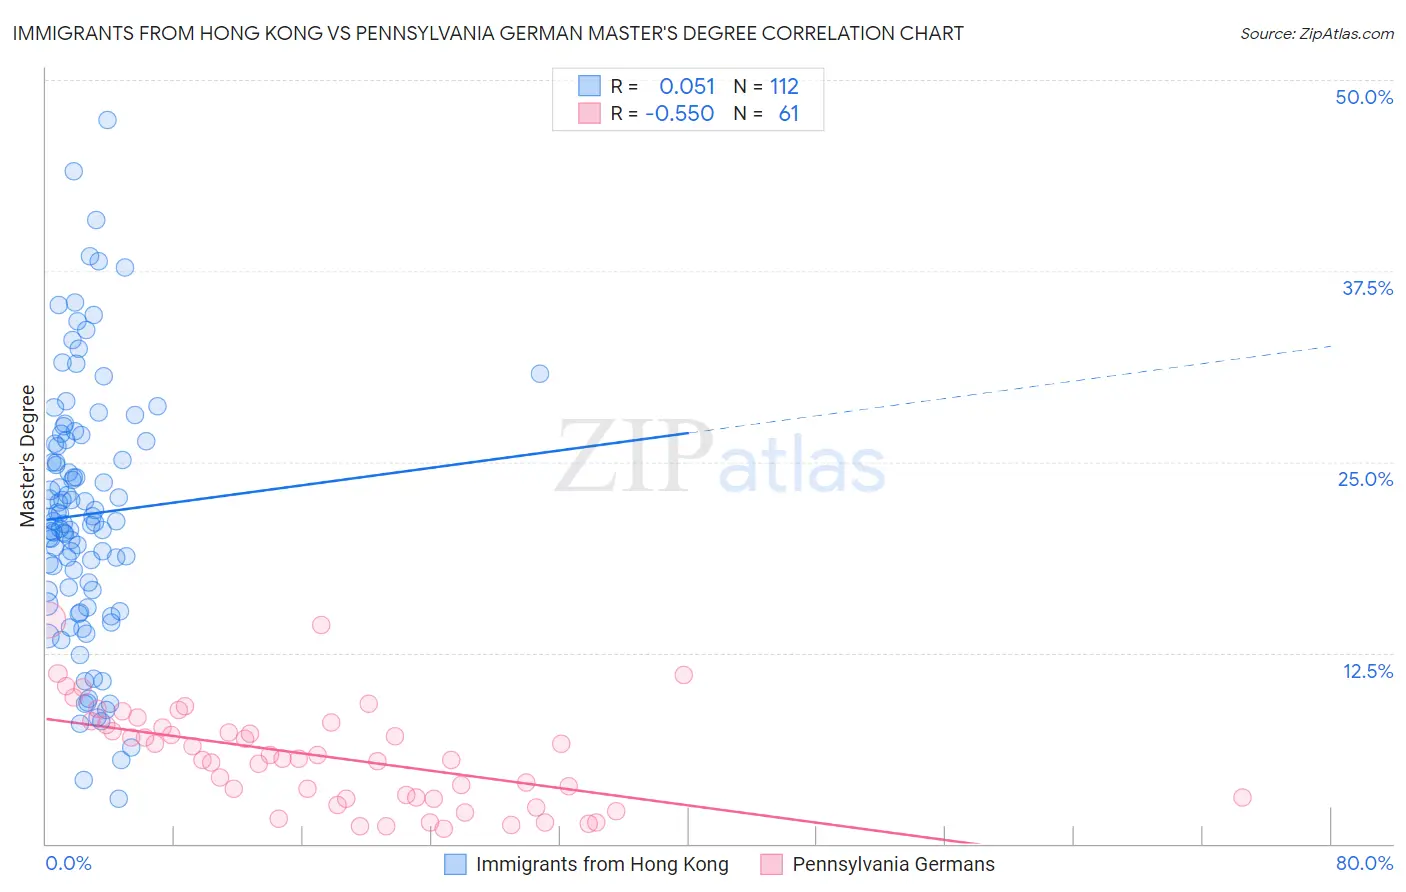Click the R = -0.550 correlation value
This screenshot has height=892, width=1406.
663,113
